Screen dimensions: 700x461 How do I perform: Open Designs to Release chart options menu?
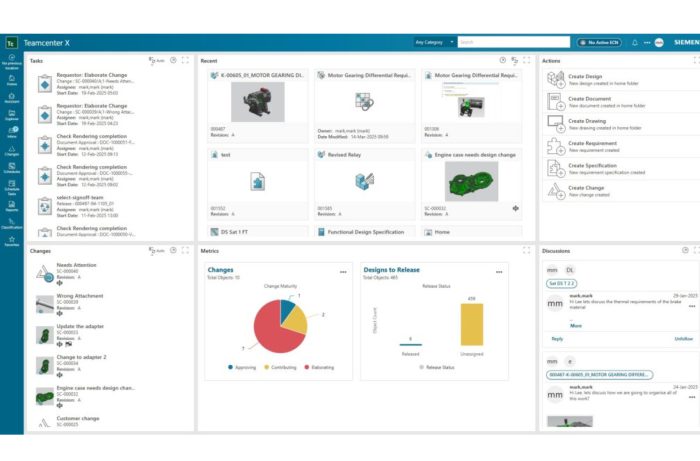pyautogui.click(x=497, y=271)
